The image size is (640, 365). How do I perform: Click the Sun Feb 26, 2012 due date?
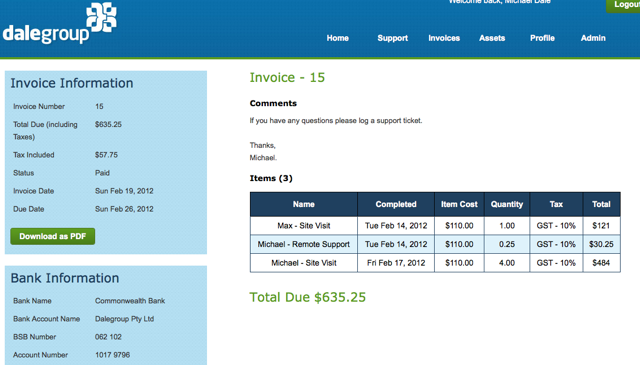coord(124,209)
